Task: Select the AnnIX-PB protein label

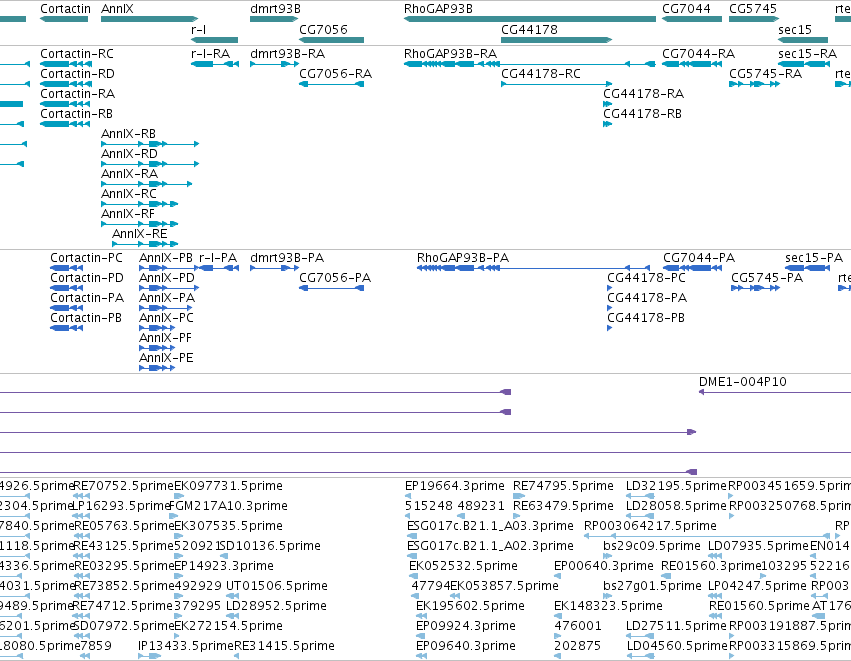Action: pyautogui.click(x=166, y=258)
